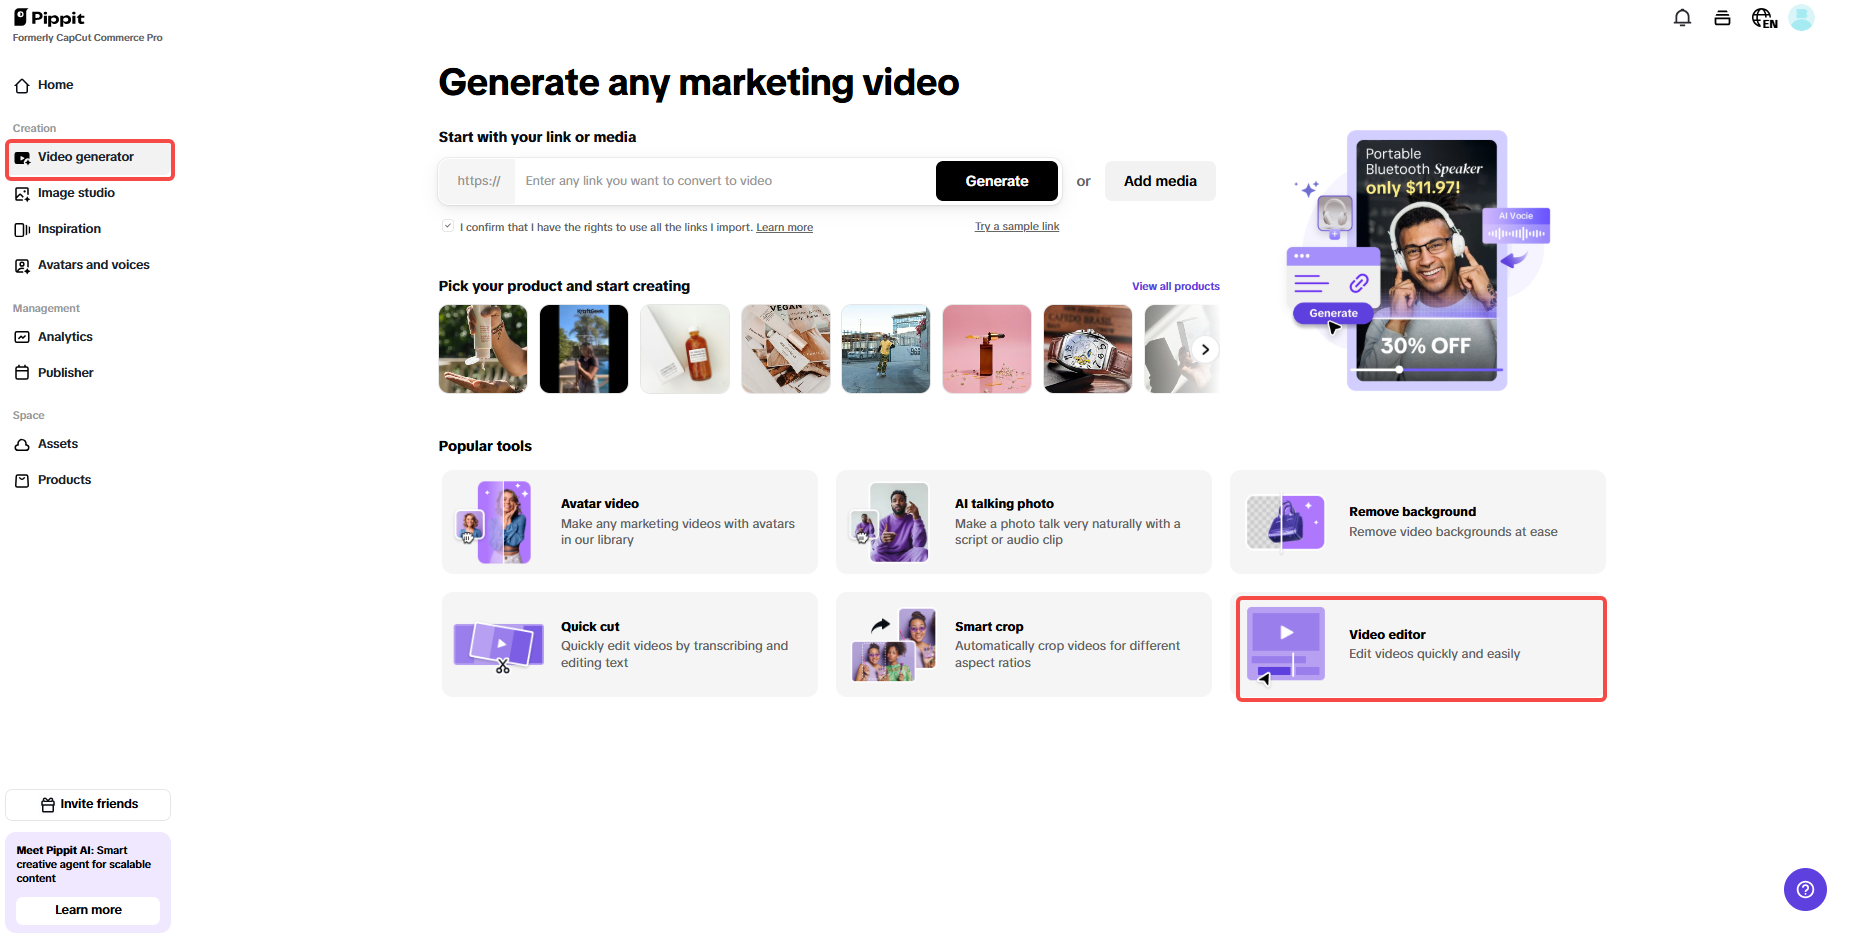This screenshot has height=936, width=1852.
Task: Open the EN language selector
Action: tap(1763, 17)
